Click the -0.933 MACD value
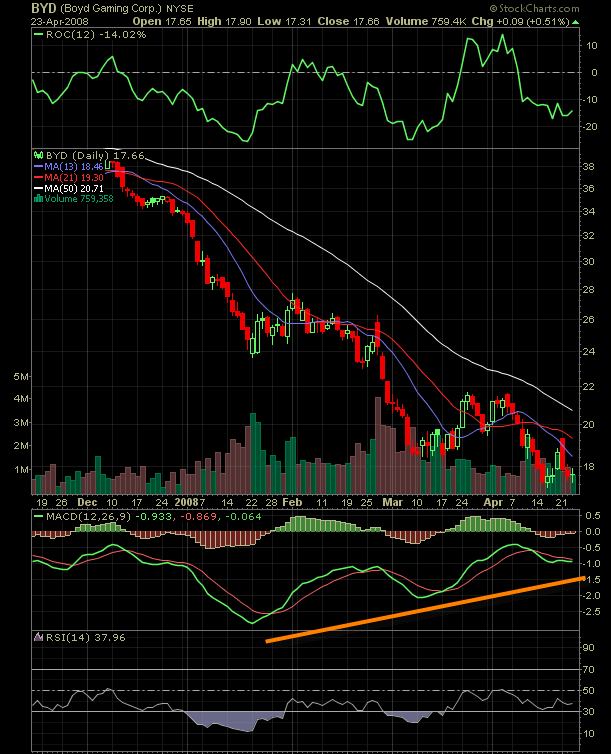The image size is (611, 754). 153,516
